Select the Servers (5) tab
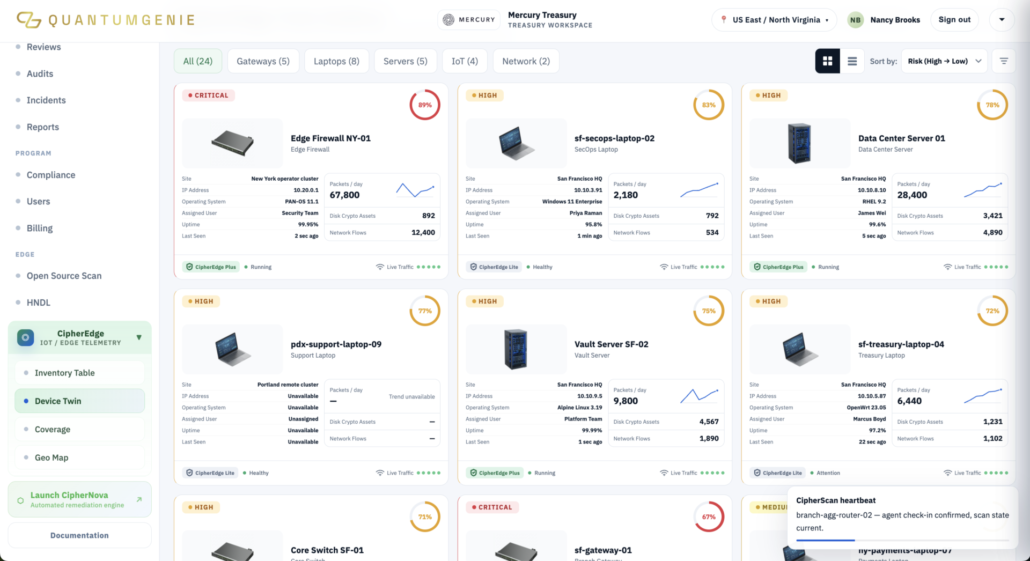 point(405,61)
